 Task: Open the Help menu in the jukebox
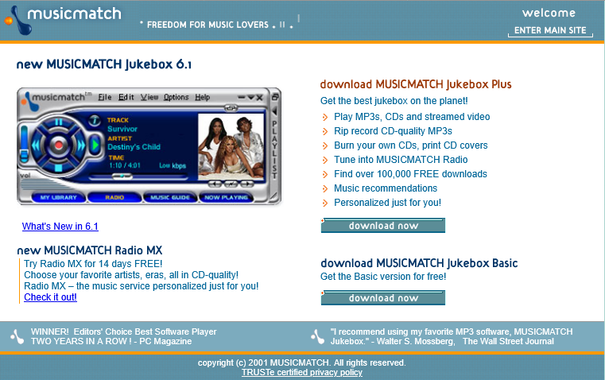click(203, 97)
